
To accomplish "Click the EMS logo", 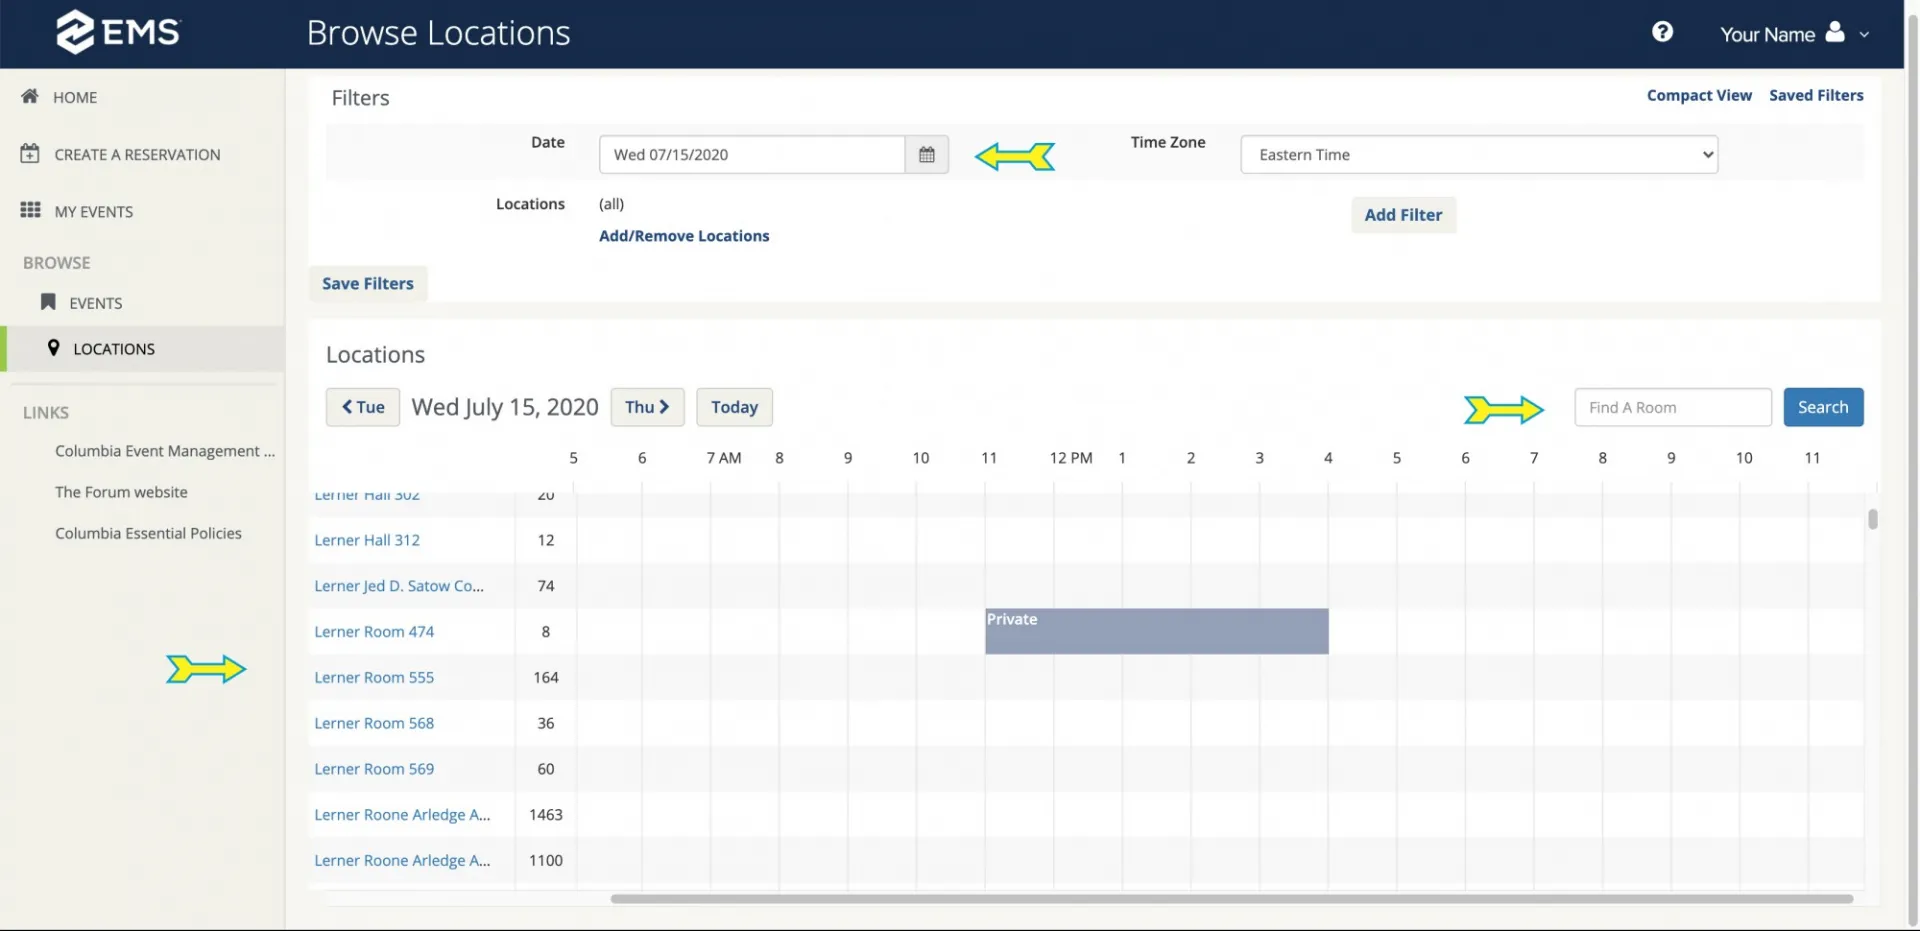I will 117,32.
